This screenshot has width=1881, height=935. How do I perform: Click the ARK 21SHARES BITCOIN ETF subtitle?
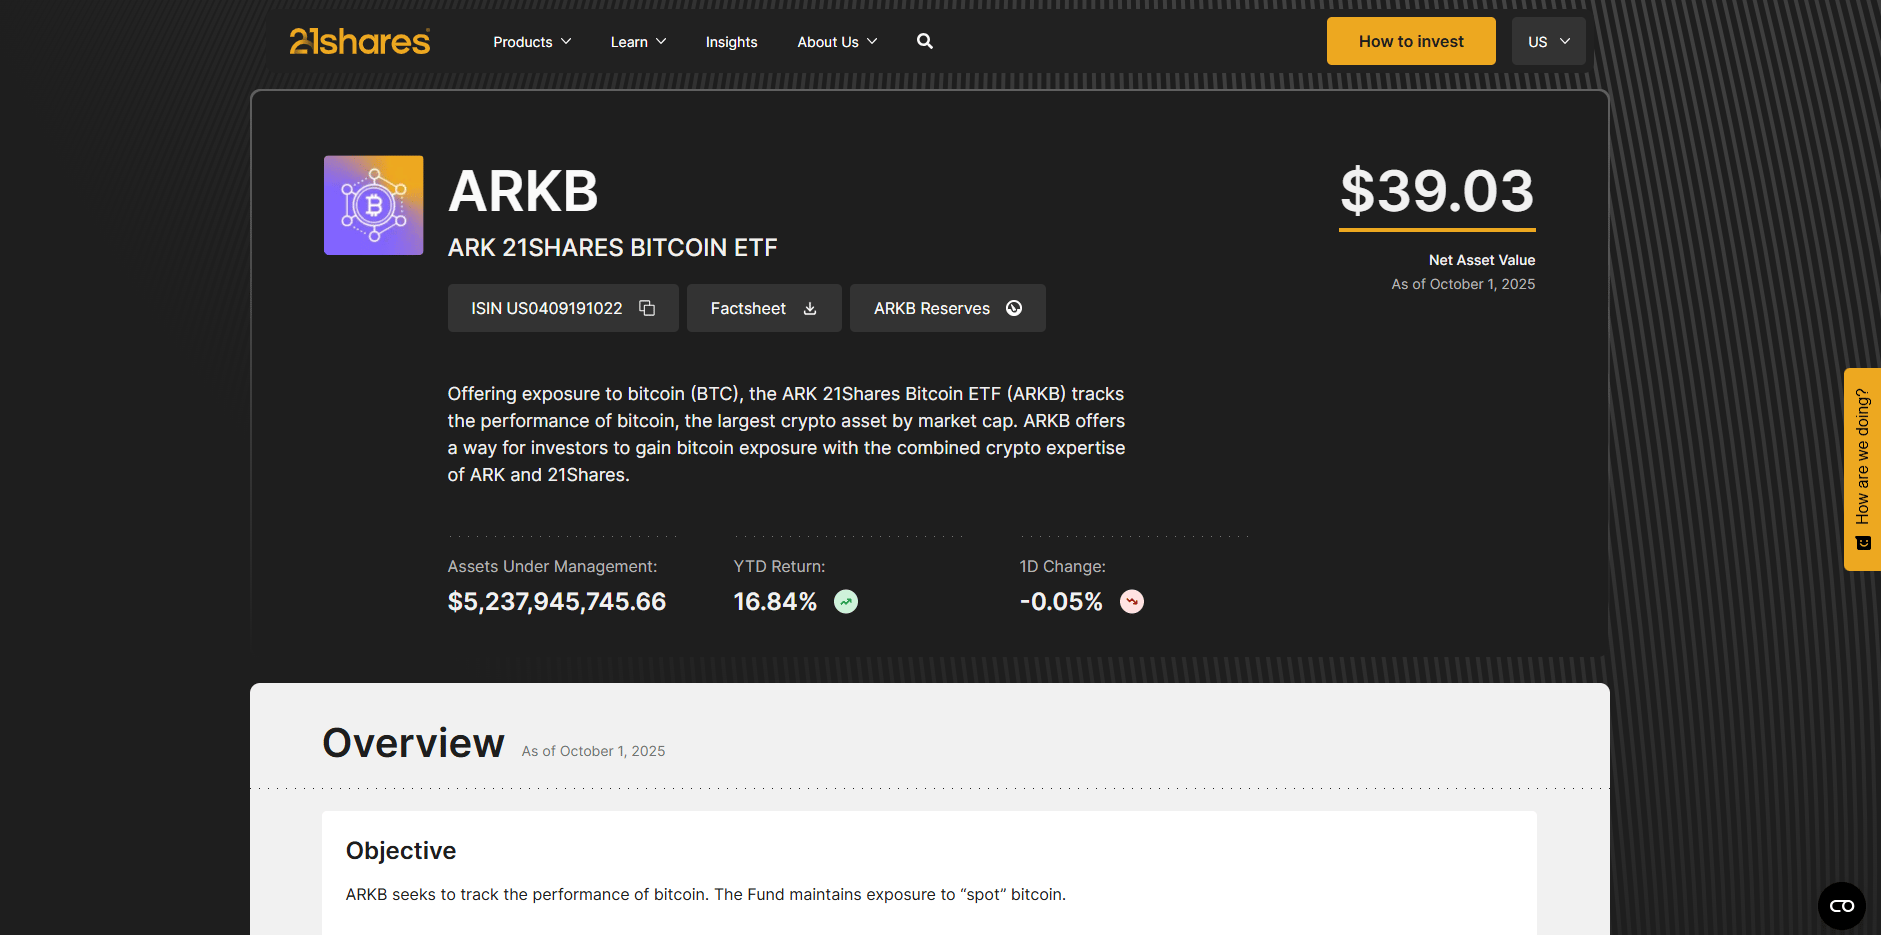(x=612, y=247)
